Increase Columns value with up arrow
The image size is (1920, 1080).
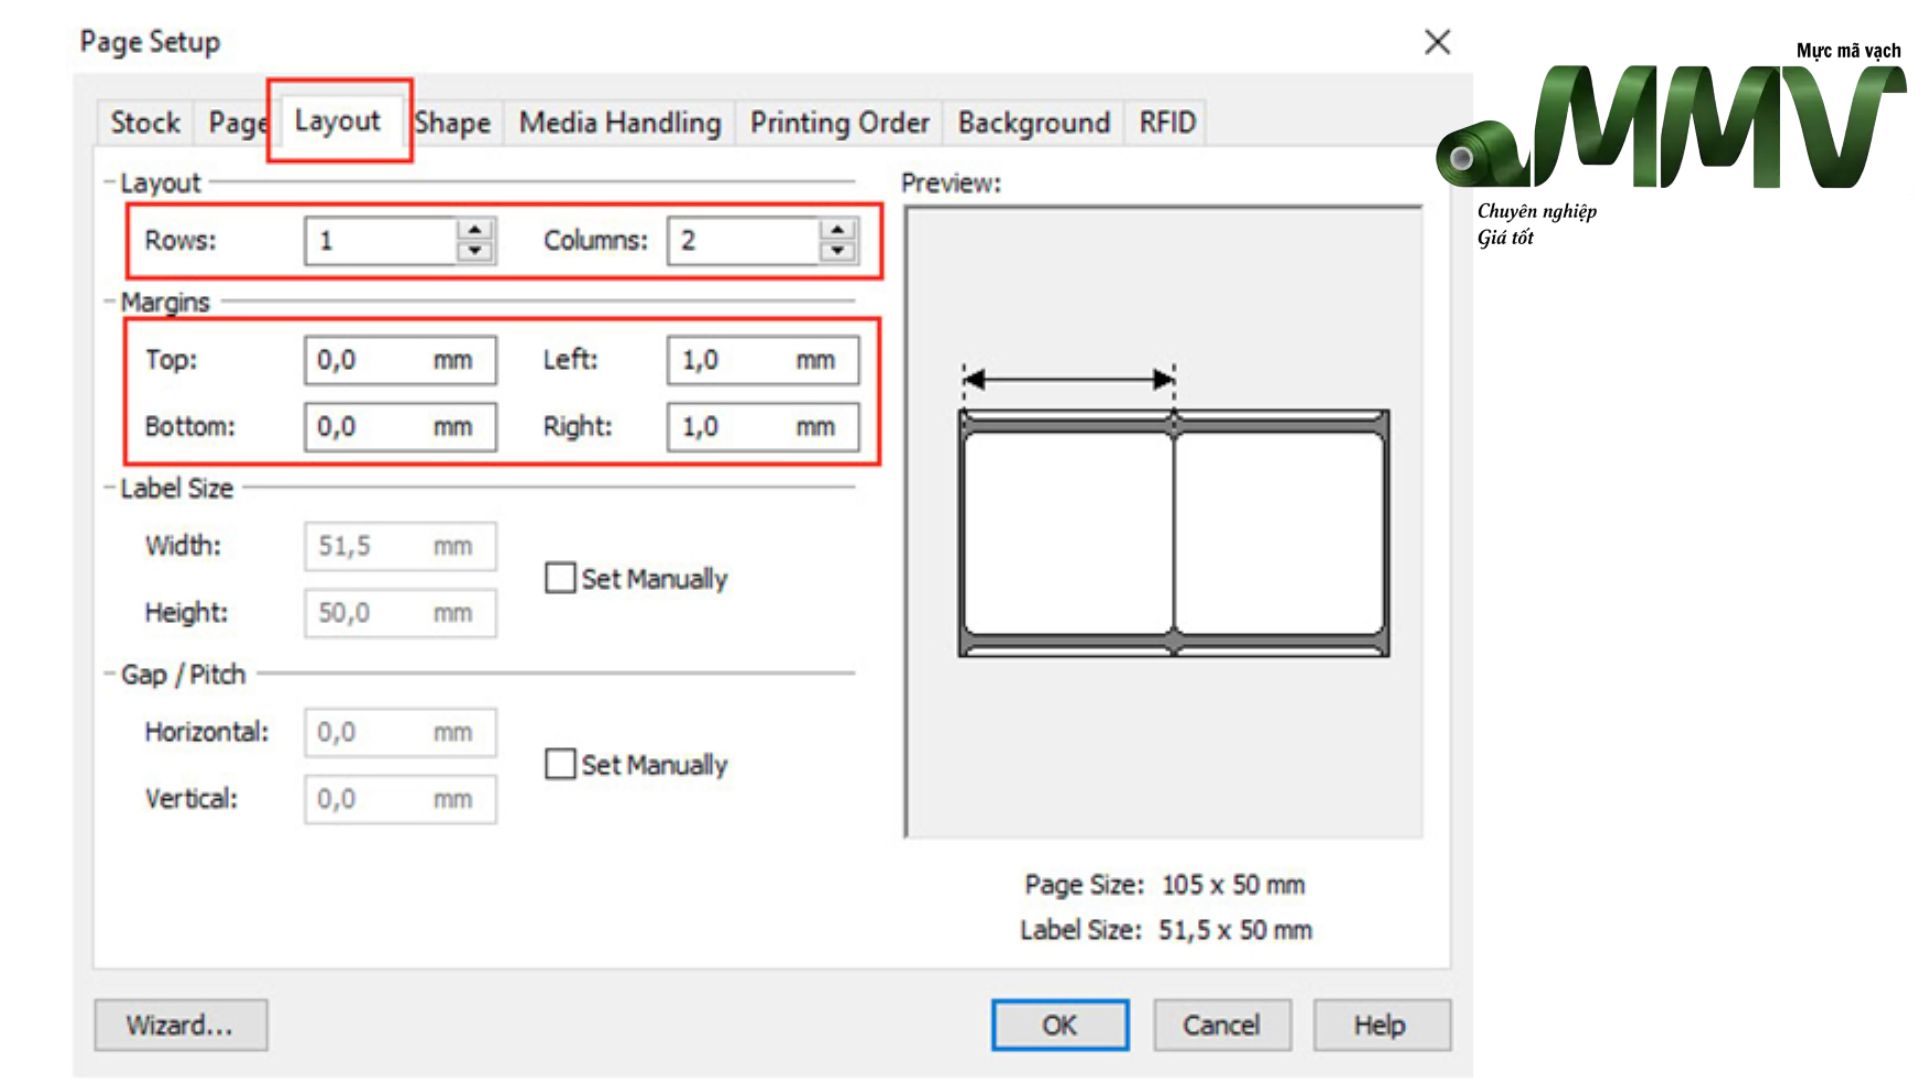837,229
